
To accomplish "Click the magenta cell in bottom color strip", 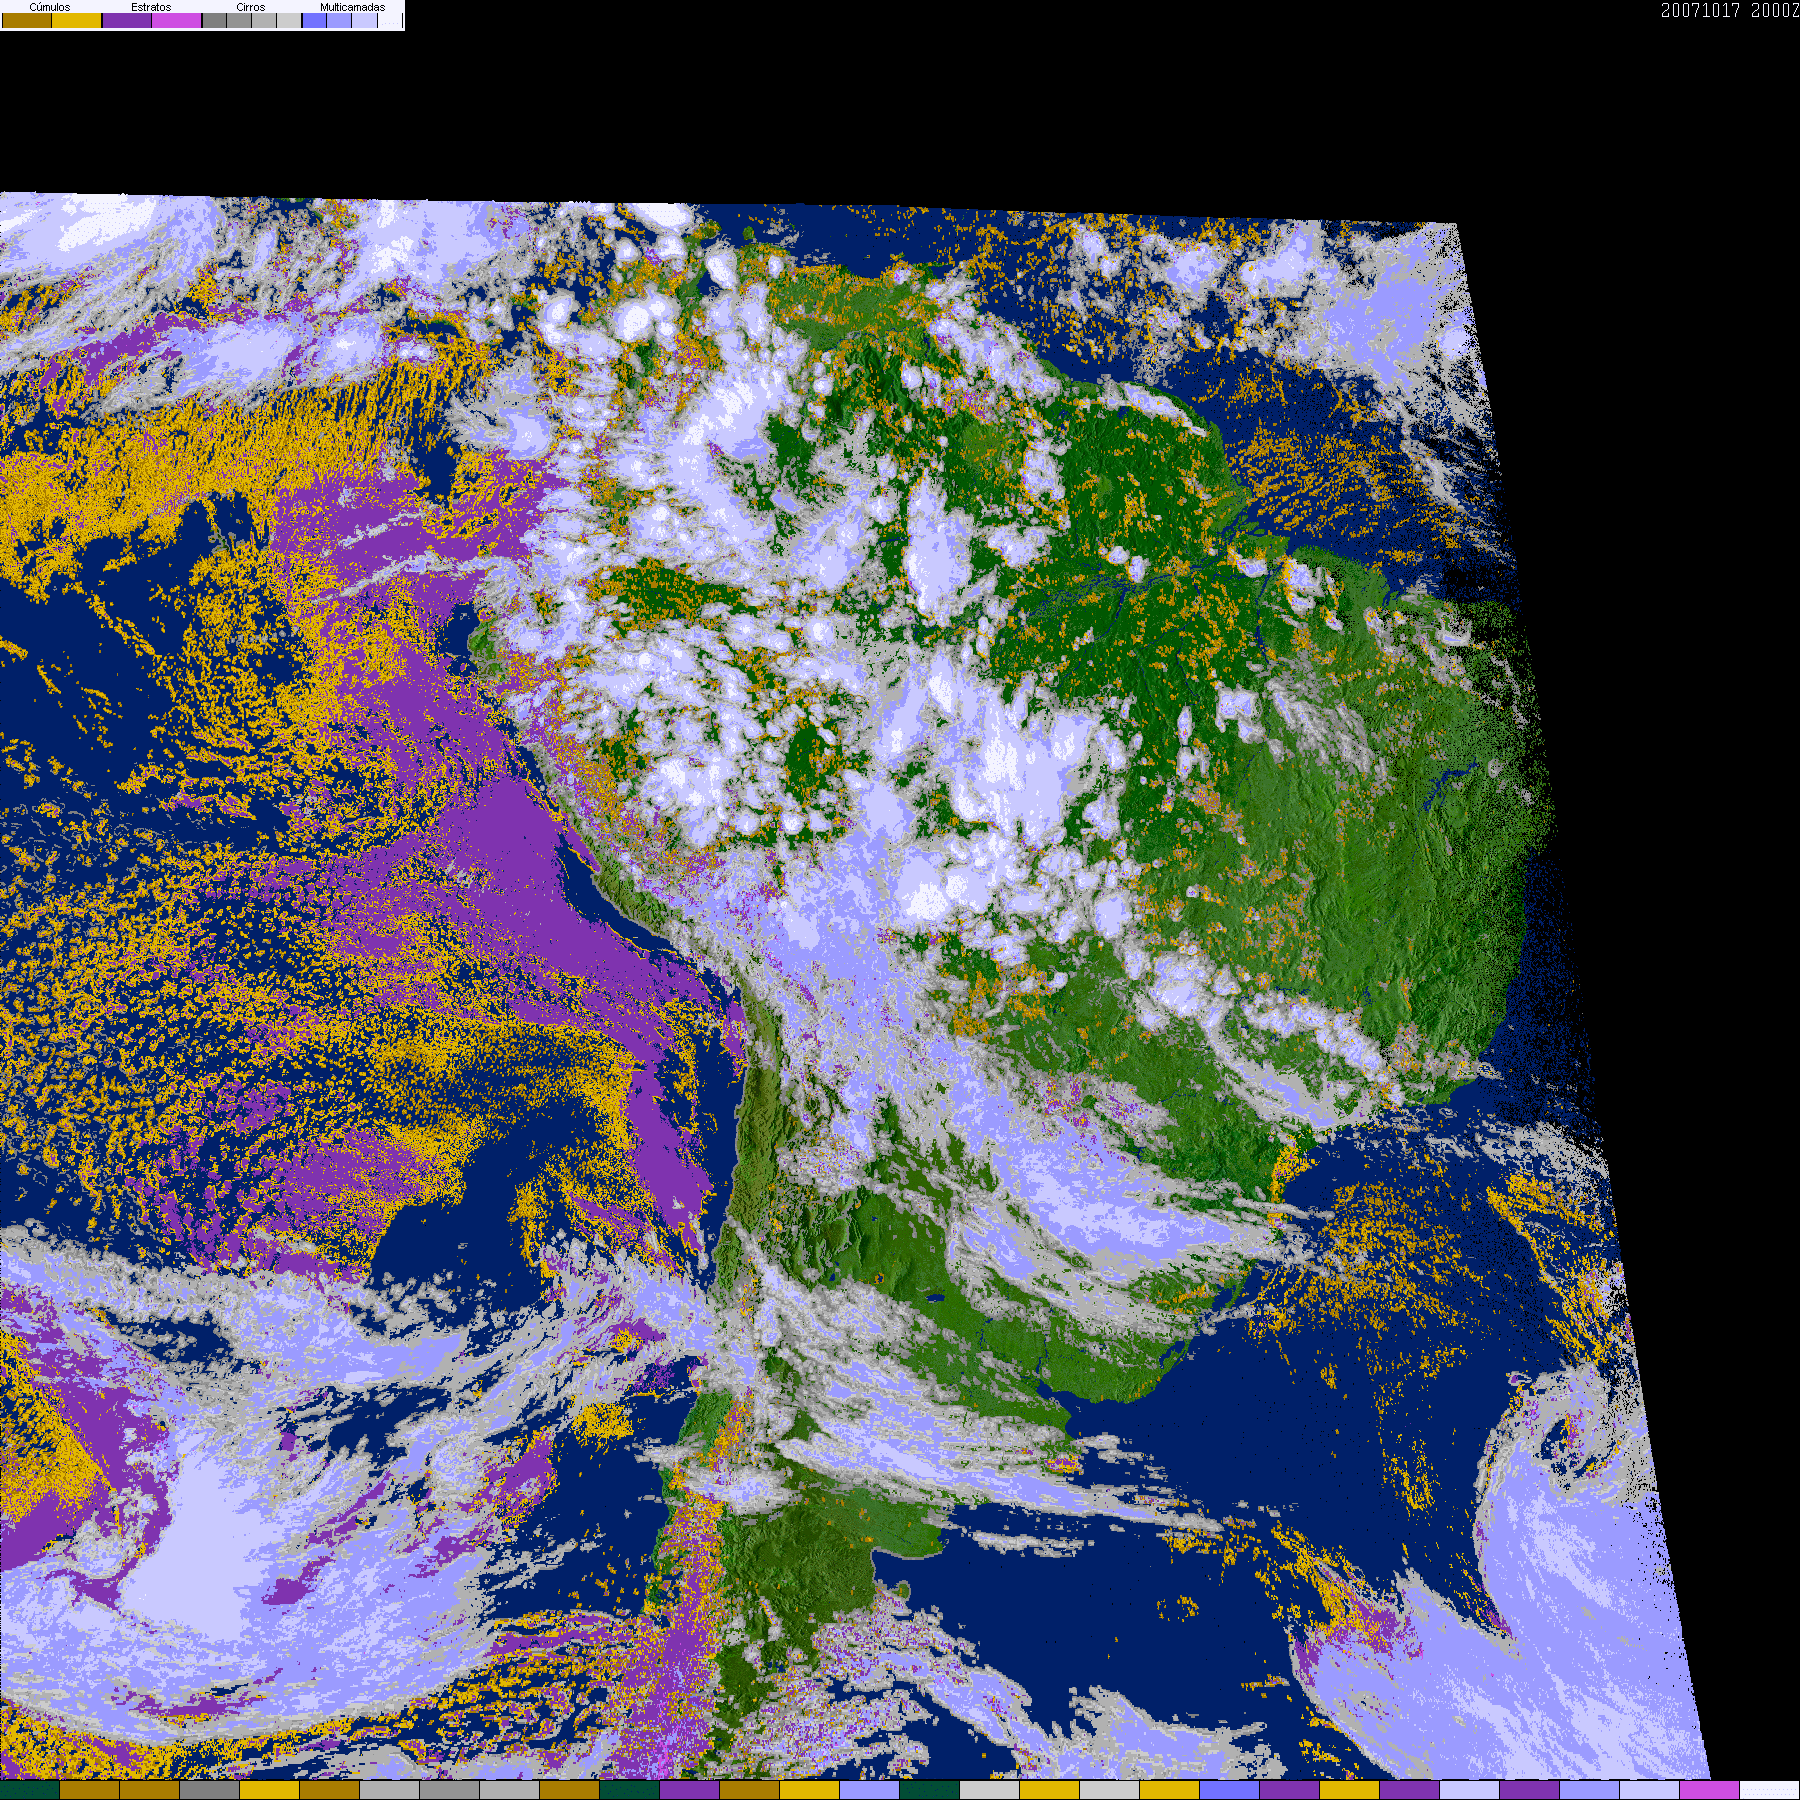I will [x=1710, y=1790].
